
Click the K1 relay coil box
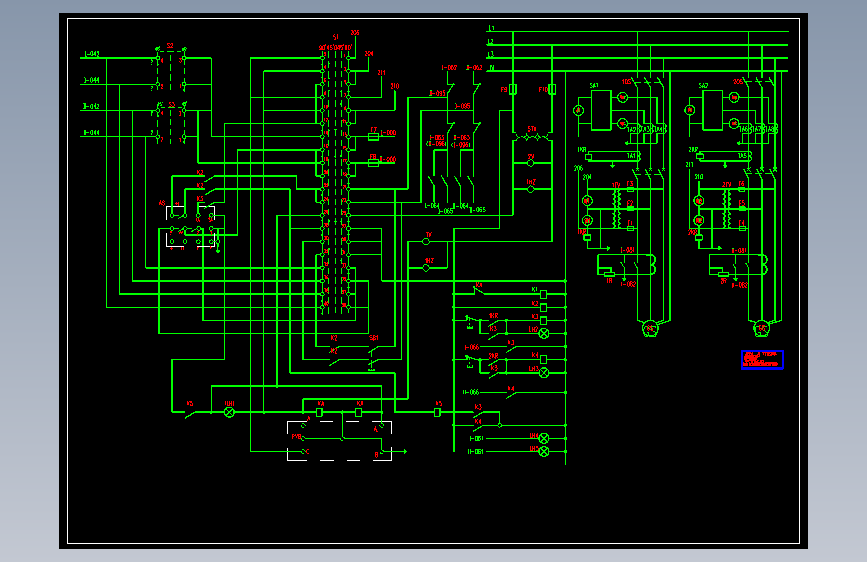click(544, 294)
